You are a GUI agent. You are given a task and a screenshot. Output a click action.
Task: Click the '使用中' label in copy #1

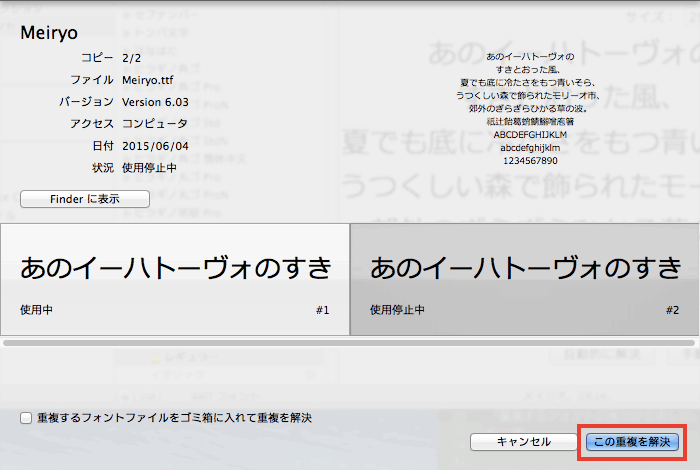[36, 310]
